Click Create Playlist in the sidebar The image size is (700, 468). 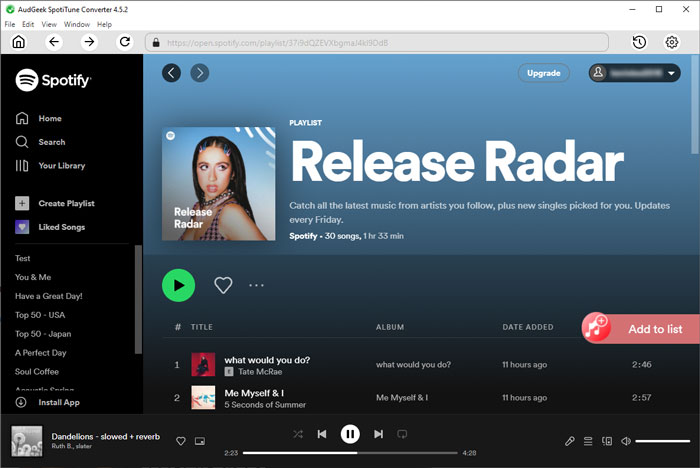tap(54, 203)
